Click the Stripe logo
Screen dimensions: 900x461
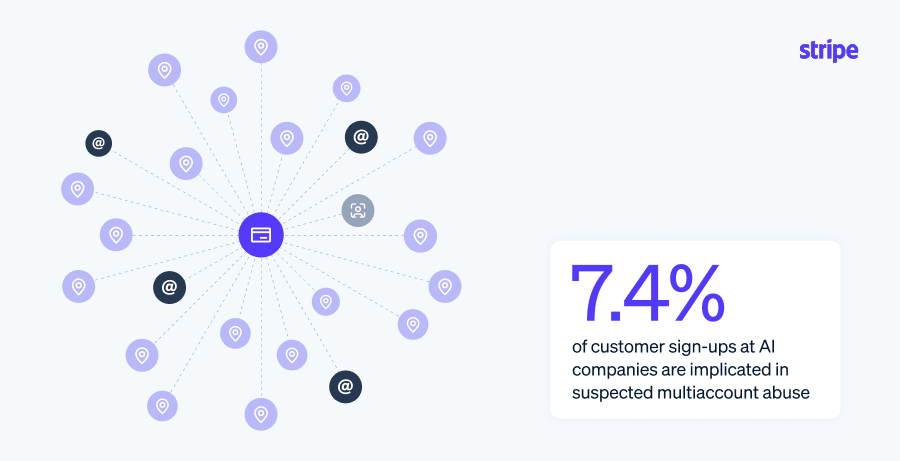829,51
